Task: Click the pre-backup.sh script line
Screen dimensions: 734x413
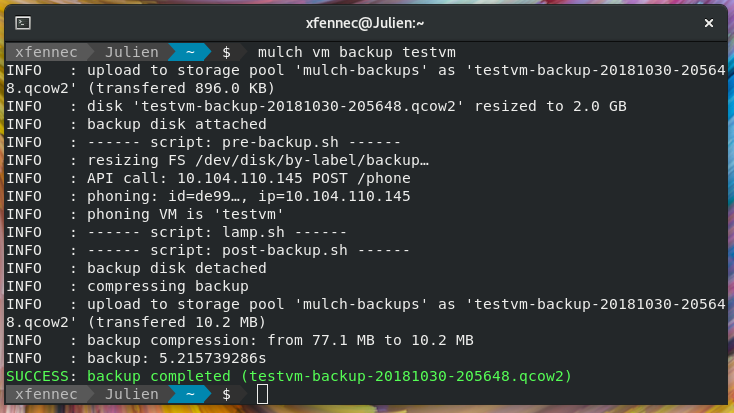Action: point(243,142)
